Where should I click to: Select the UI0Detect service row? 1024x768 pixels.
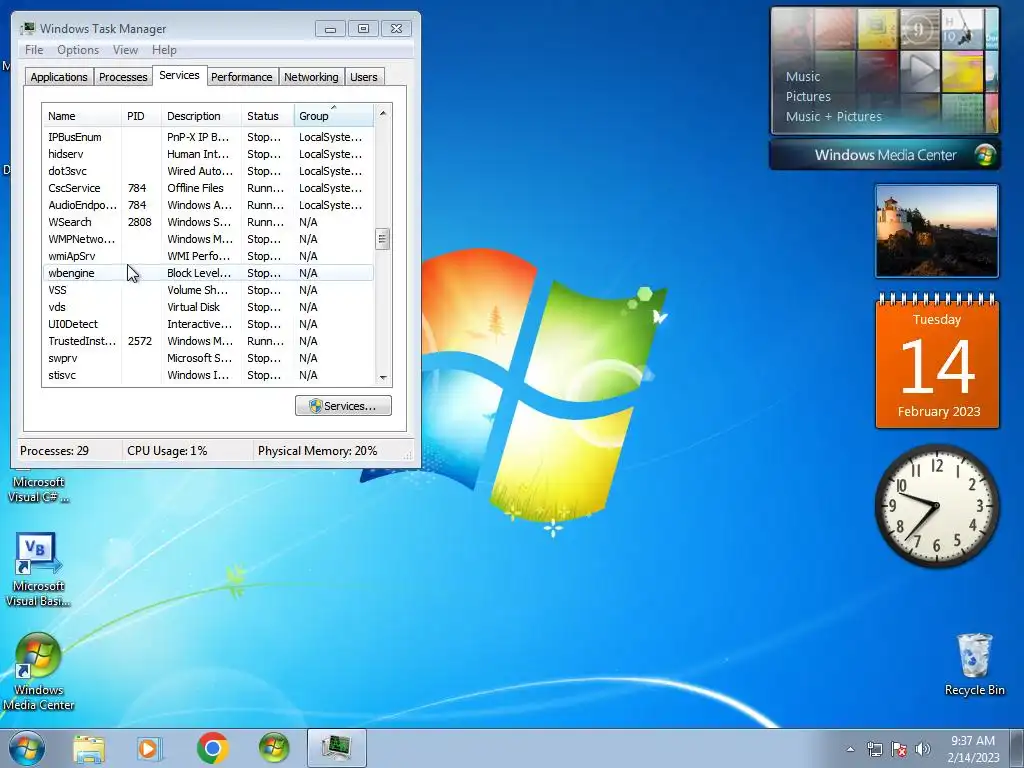click(208, 324)
